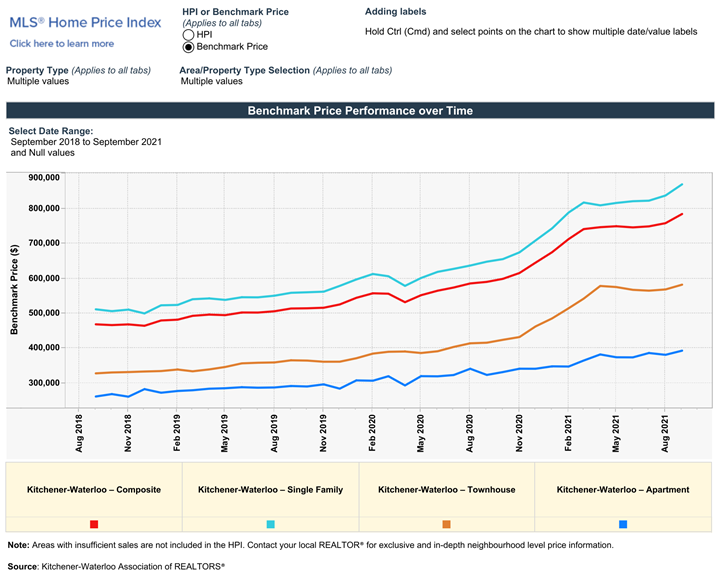
Task: Click the 'Benchmark Price ($)' axis title
Action: click(14, 289)
